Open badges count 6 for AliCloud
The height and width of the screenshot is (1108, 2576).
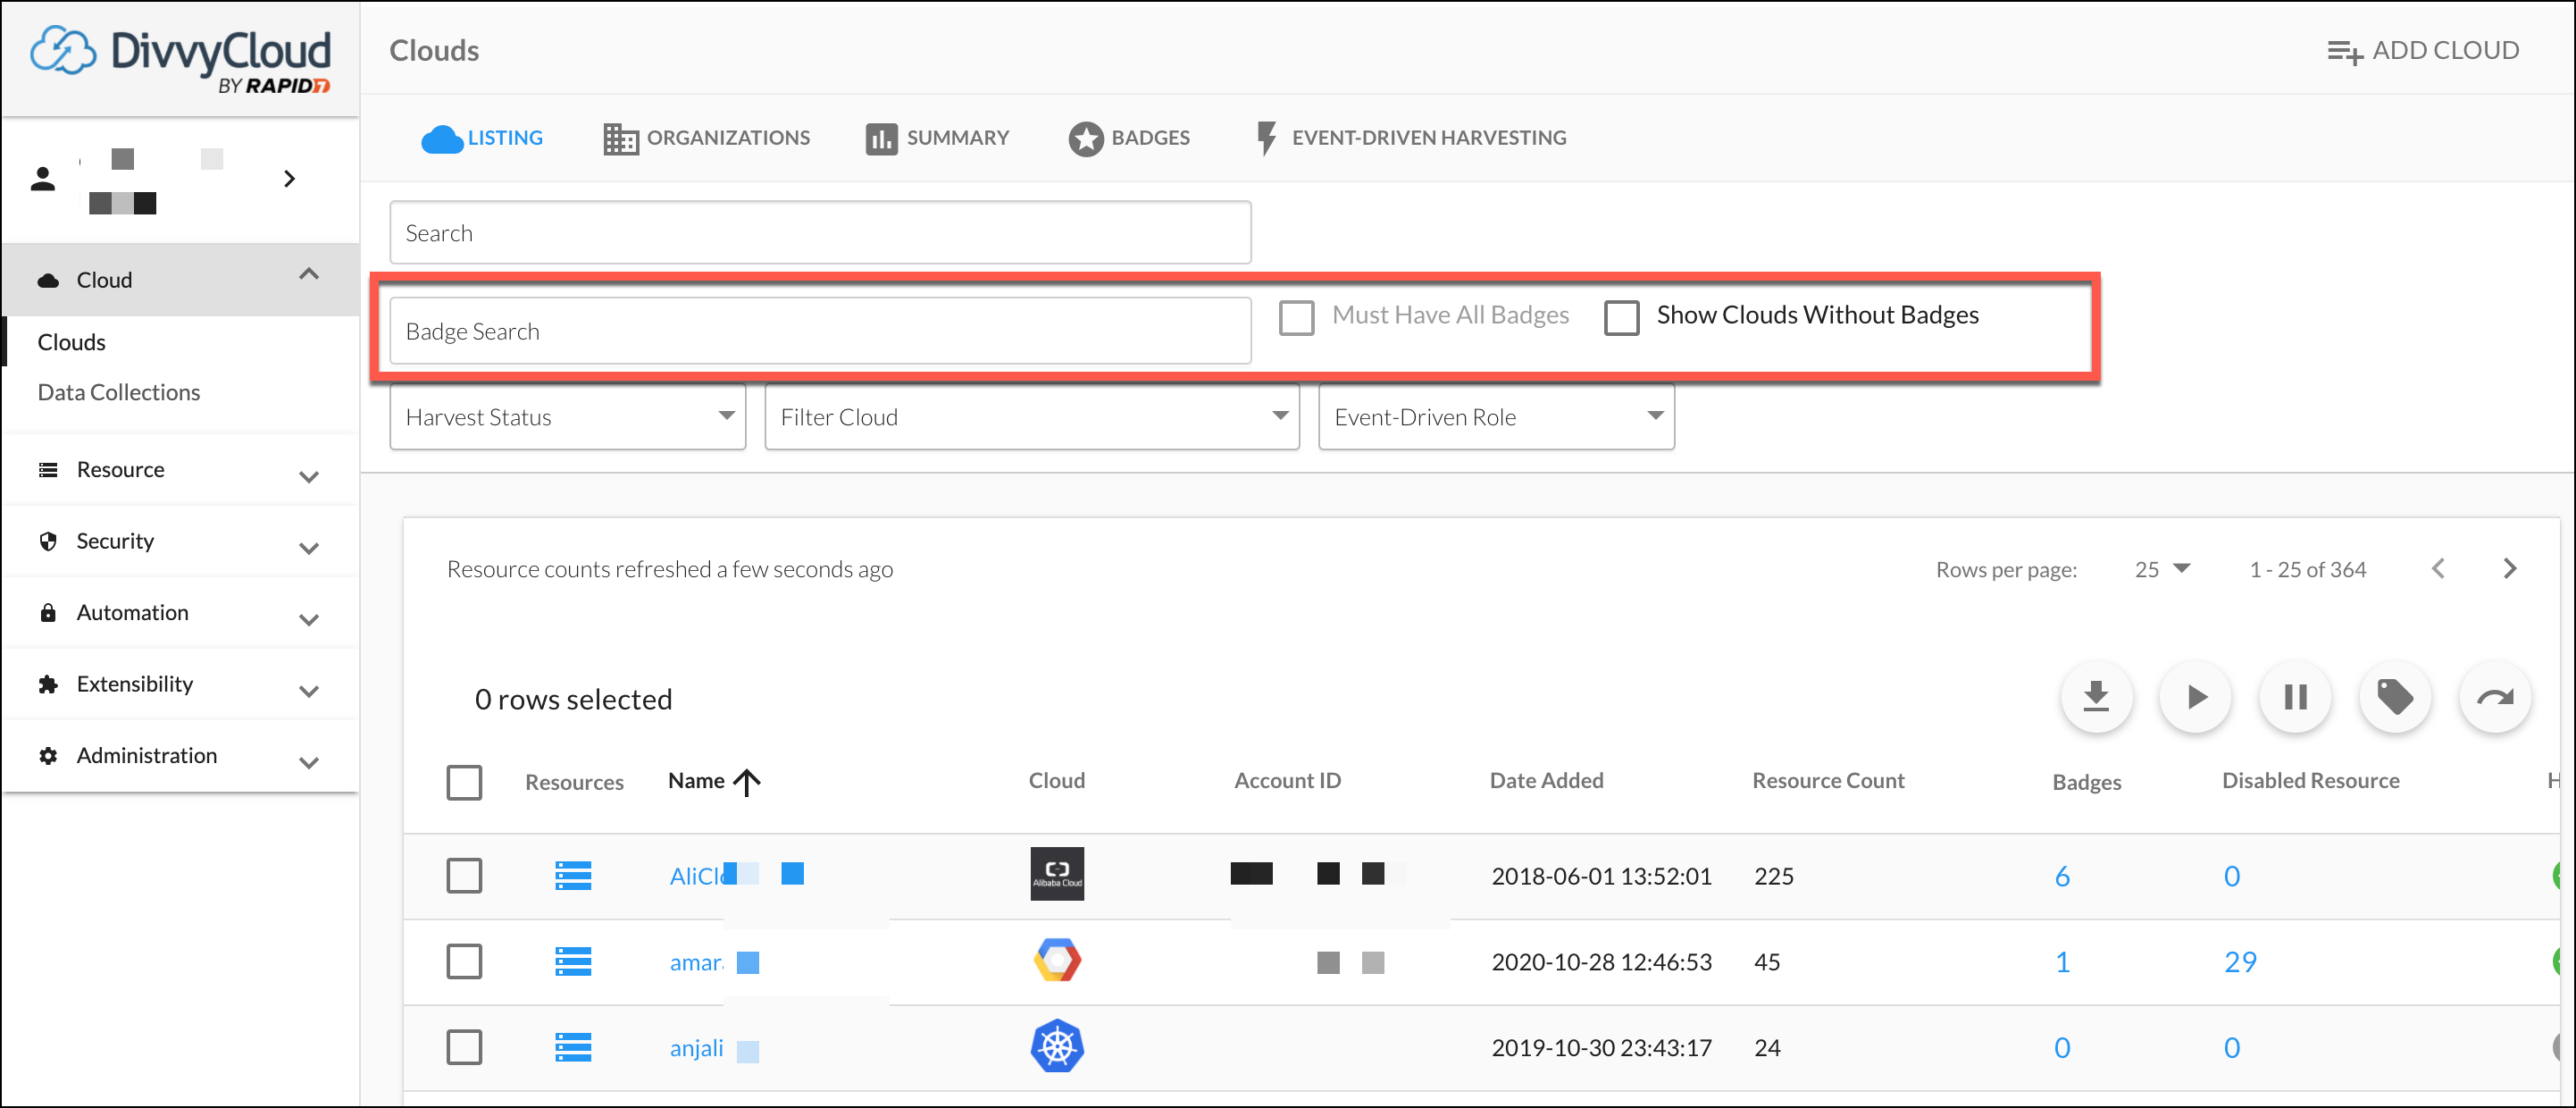tap(2062, 877)
